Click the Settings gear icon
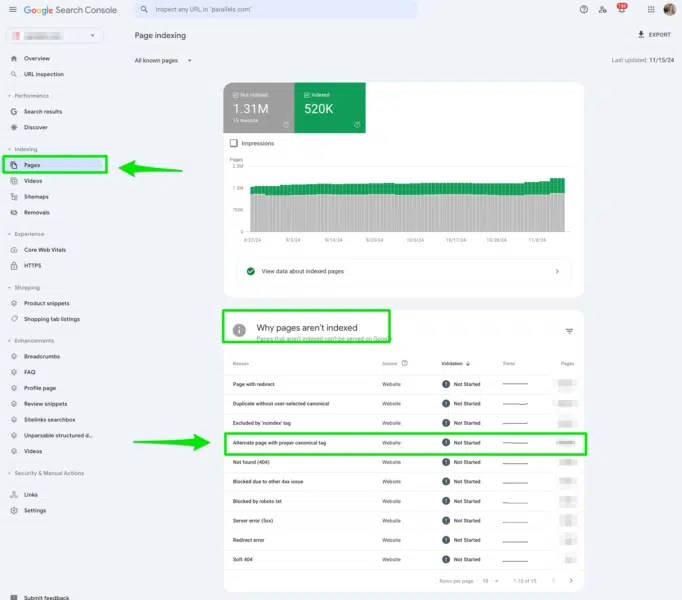682x600 pixels. click(x=14, y=510)
